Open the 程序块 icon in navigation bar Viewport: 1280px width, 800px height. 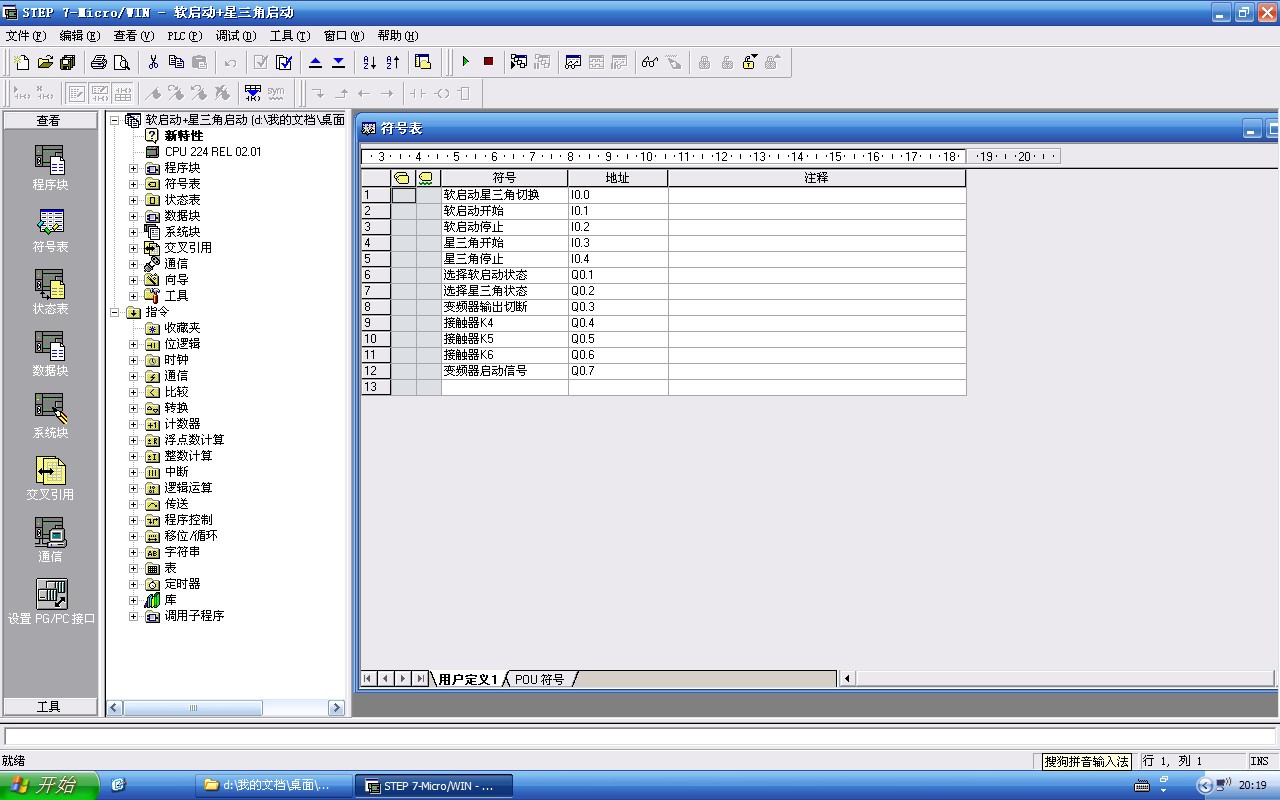(50, 167)
